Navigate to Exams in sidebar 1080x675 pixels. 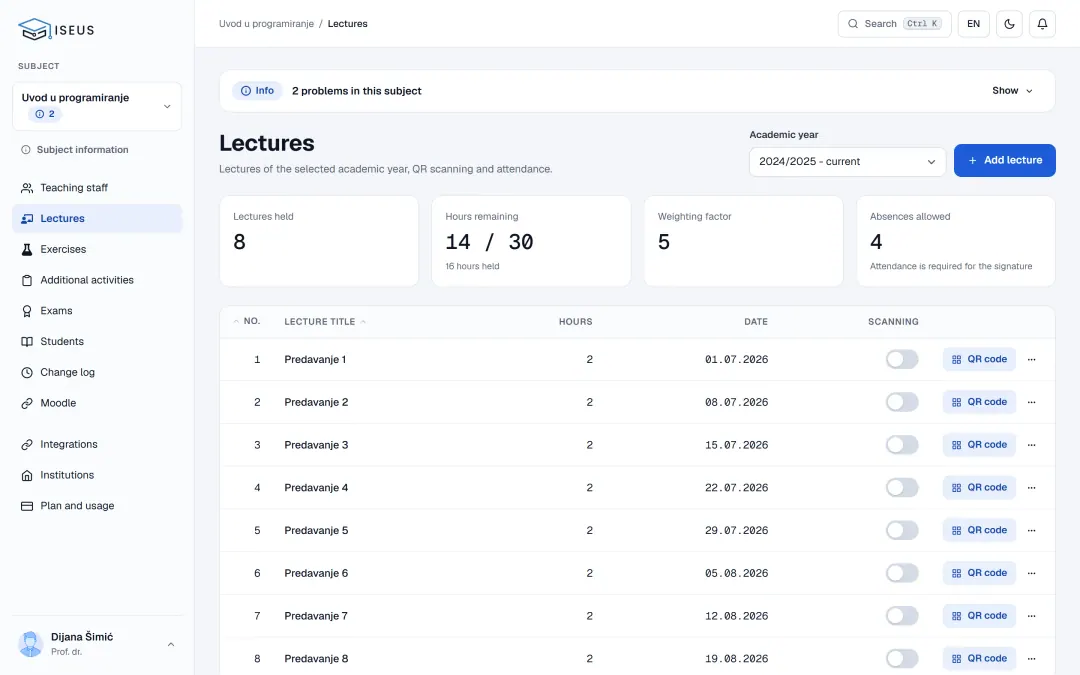pos(97,311)
